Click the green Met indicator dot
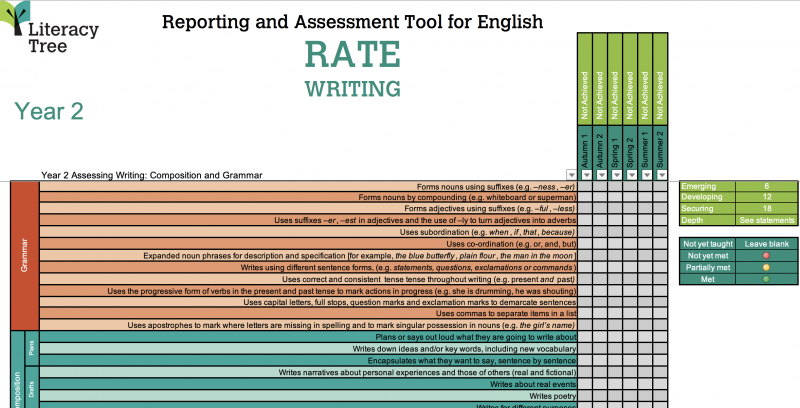The height and width of the screenshot is (408, 800). (766, 279)
